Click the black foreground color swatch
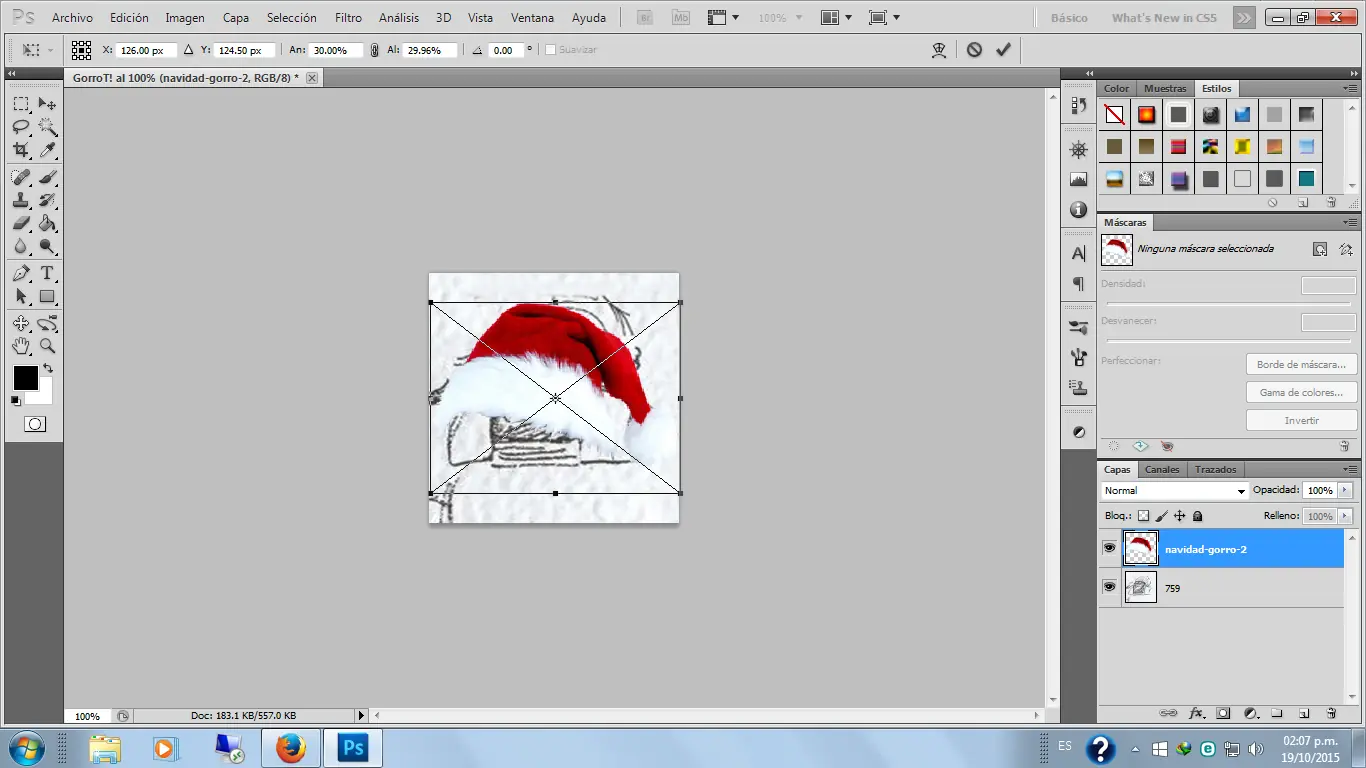Image resolution: width=1366 pixels, height=768 pixels. [25, 378]
